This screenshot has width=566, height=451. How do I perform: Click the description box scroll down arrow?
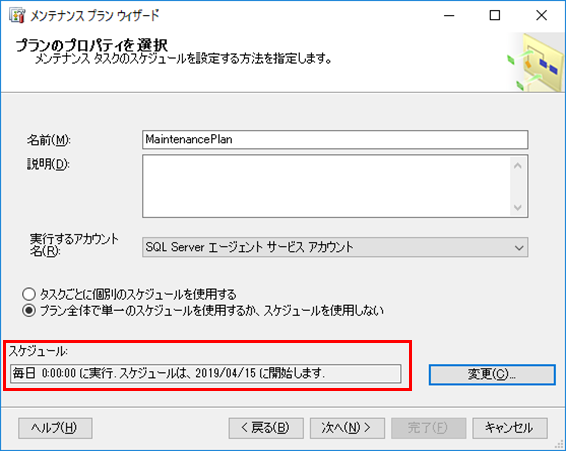[518, 207]
